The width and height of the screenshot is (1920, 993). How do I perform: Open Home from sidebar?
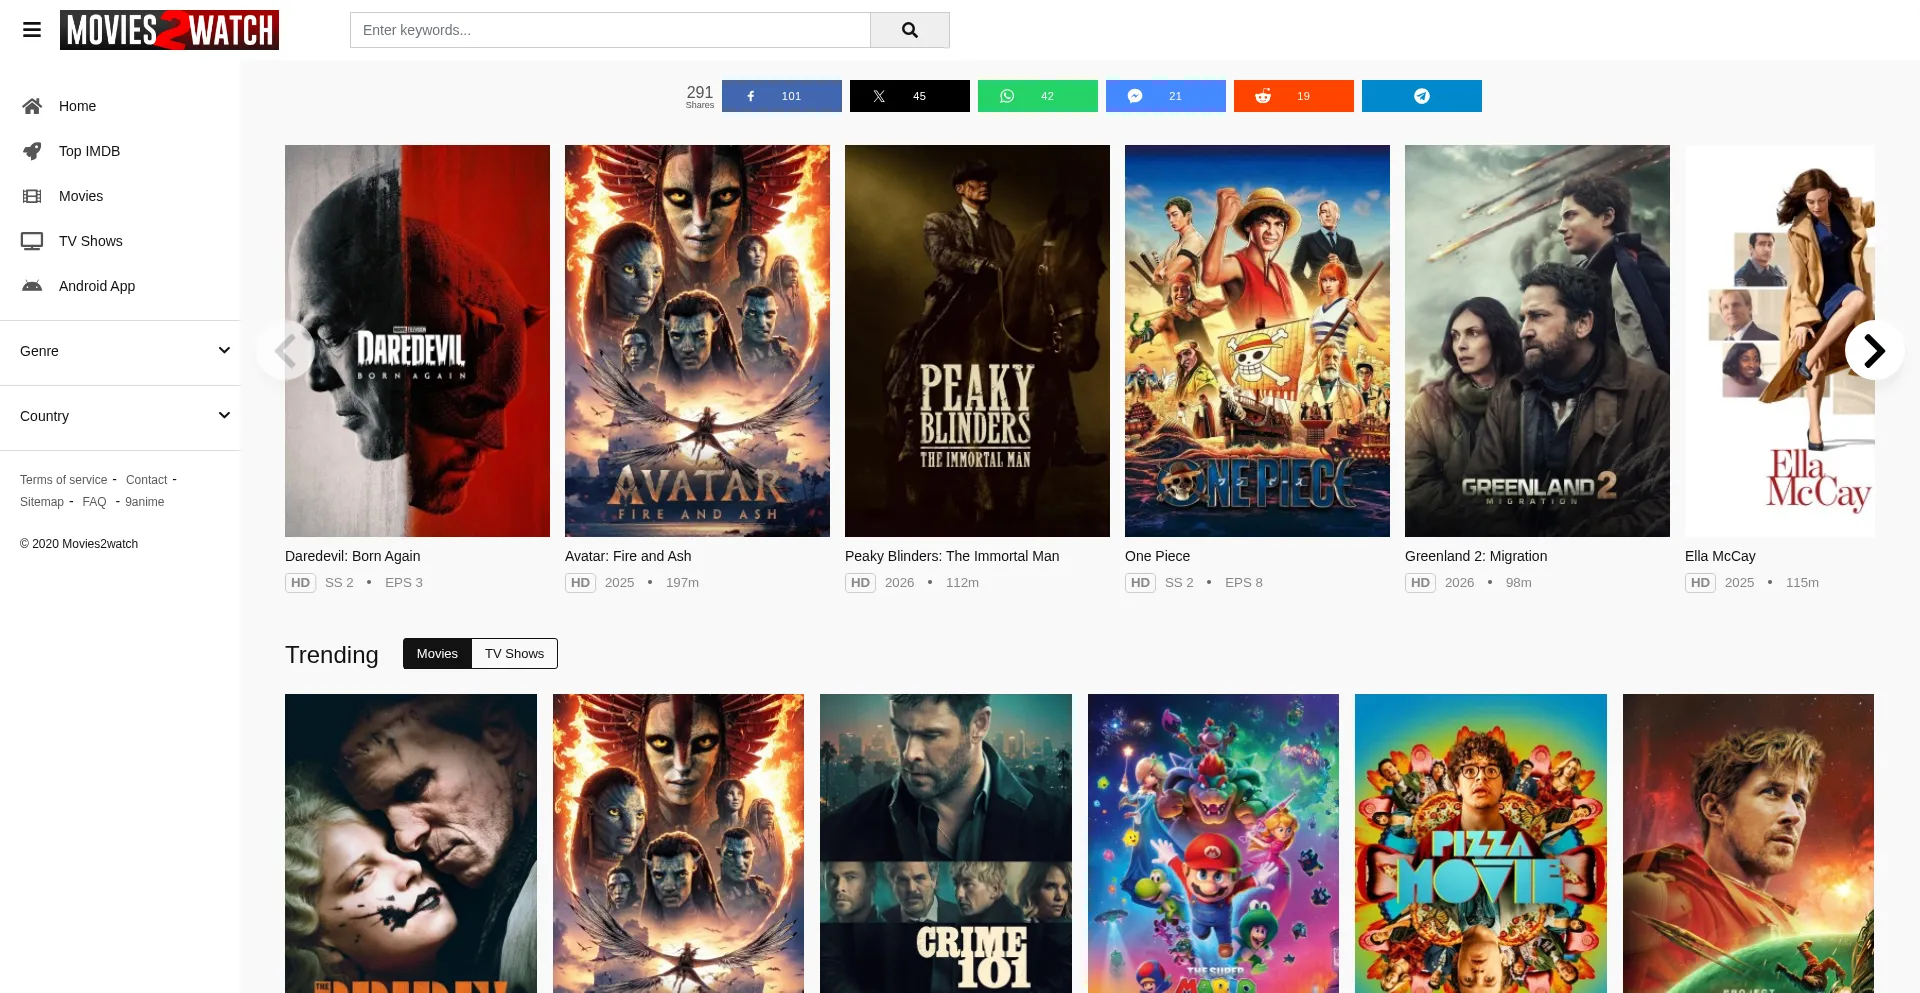coord(77,106)
